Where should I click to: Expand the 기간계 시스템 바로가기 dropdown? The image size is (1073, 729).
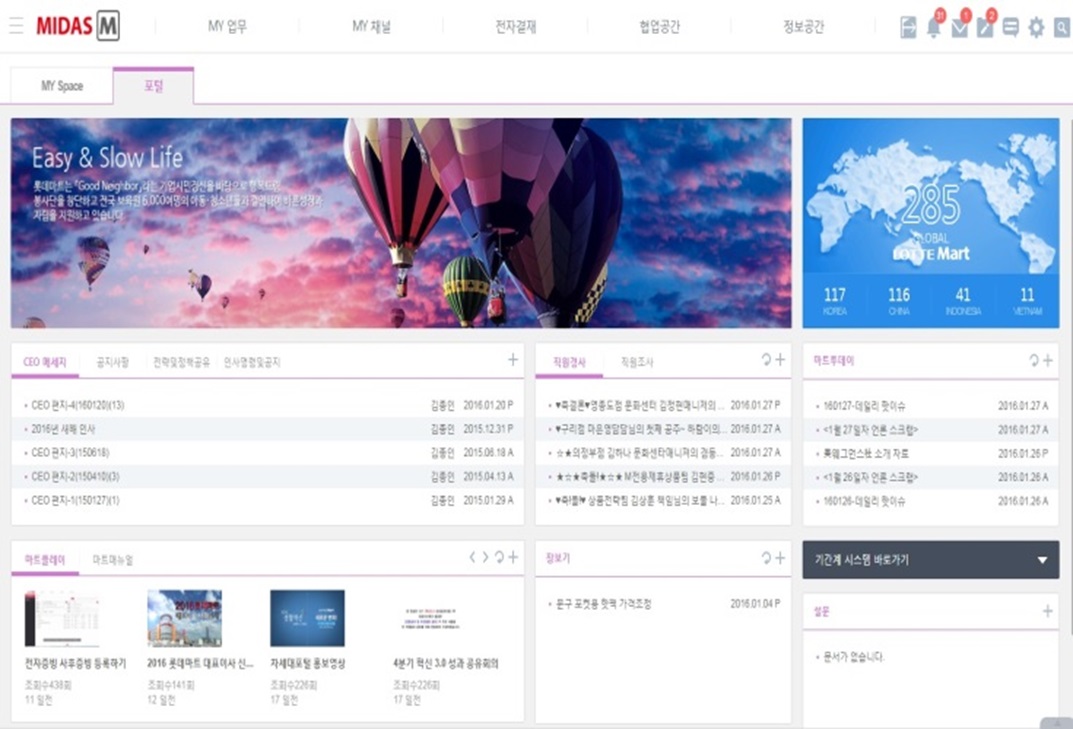[x=1044, y=560]
